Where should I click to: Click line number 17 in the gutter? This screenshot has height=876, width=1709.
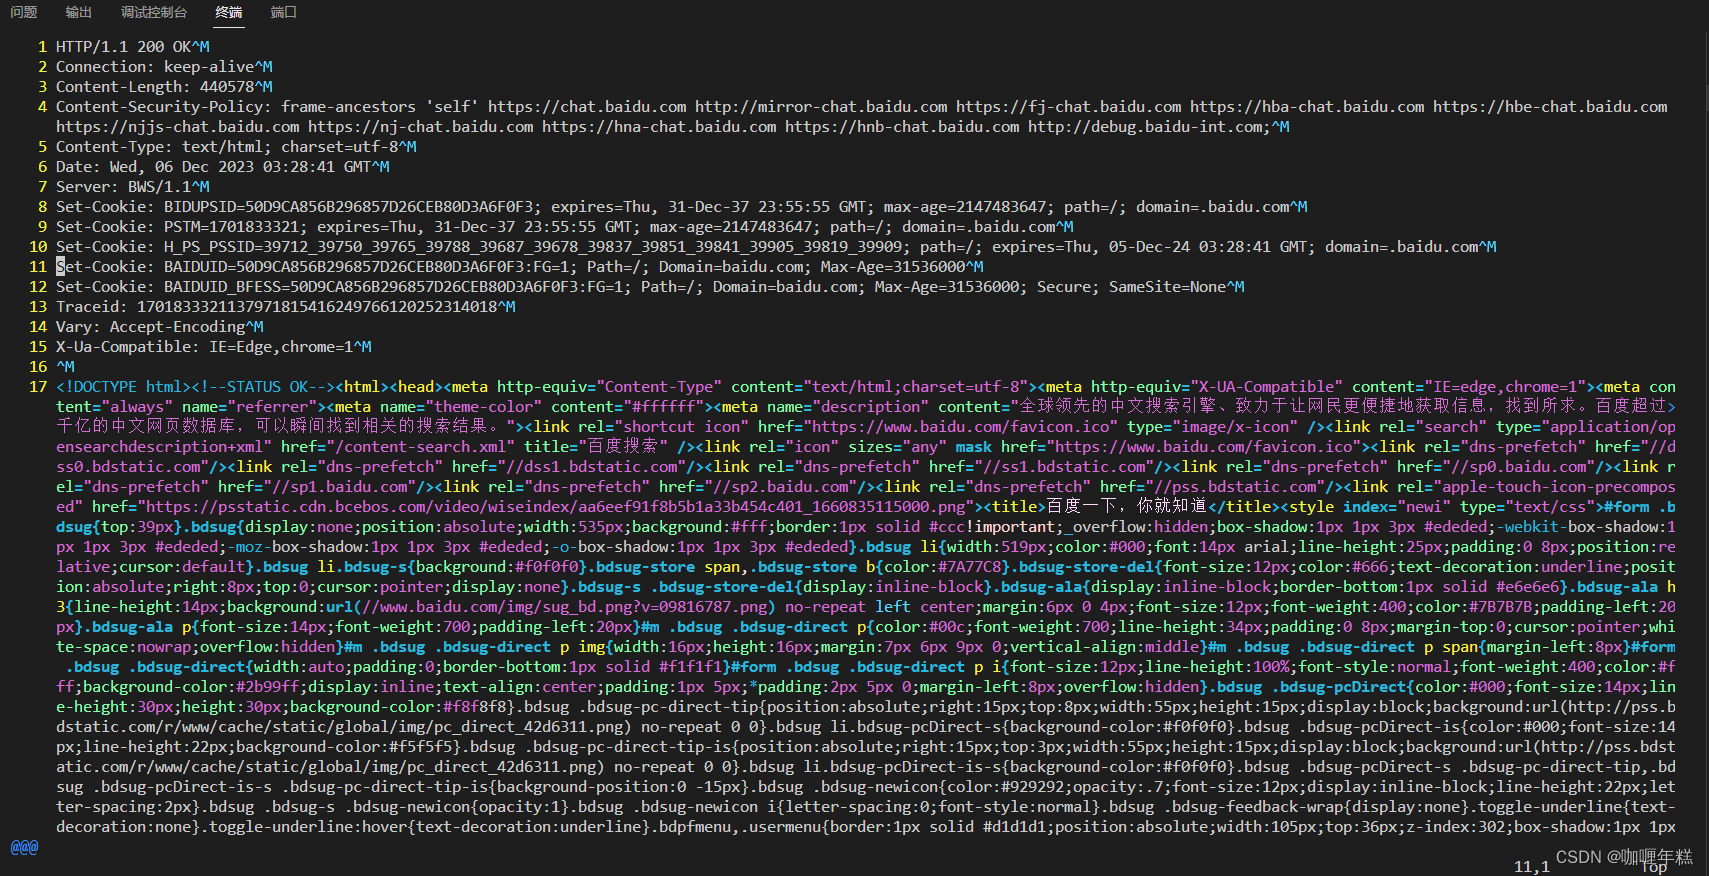point(38,387)
